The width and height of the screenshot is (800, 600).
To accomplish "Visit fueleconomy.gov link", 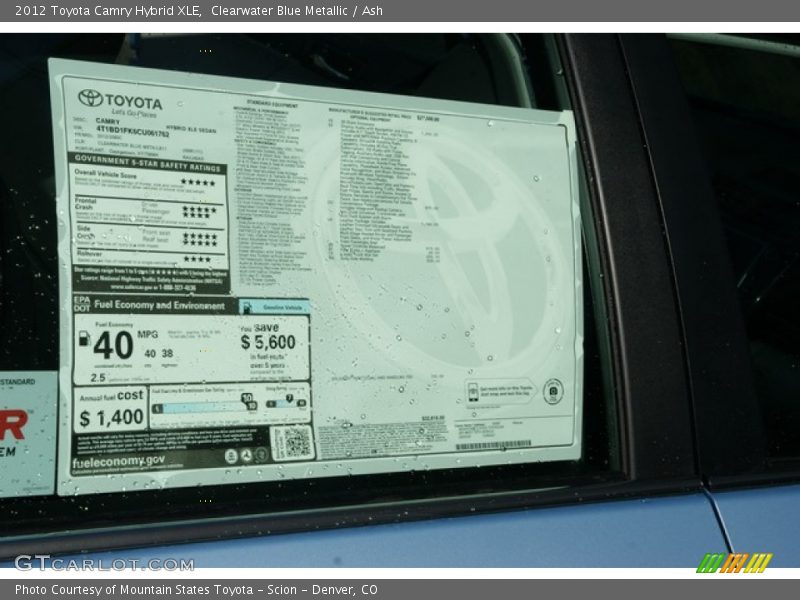I will pyautogui.click(x=117, y=462).
